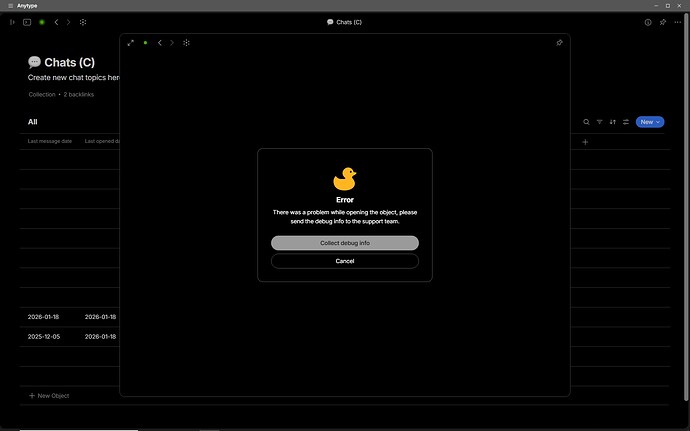Open the object info icon in header
This screenshot has width=690, height=431.
click(x=648, y=22)
